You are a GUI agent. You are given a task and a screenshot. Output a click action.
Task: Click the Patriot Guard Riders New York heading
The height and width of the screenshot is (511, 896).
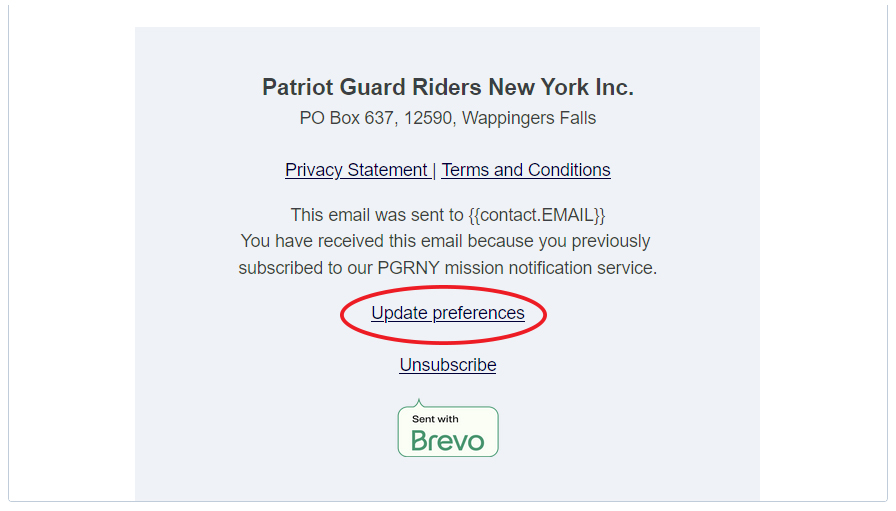pyautogui.click(x=447, y=88)
